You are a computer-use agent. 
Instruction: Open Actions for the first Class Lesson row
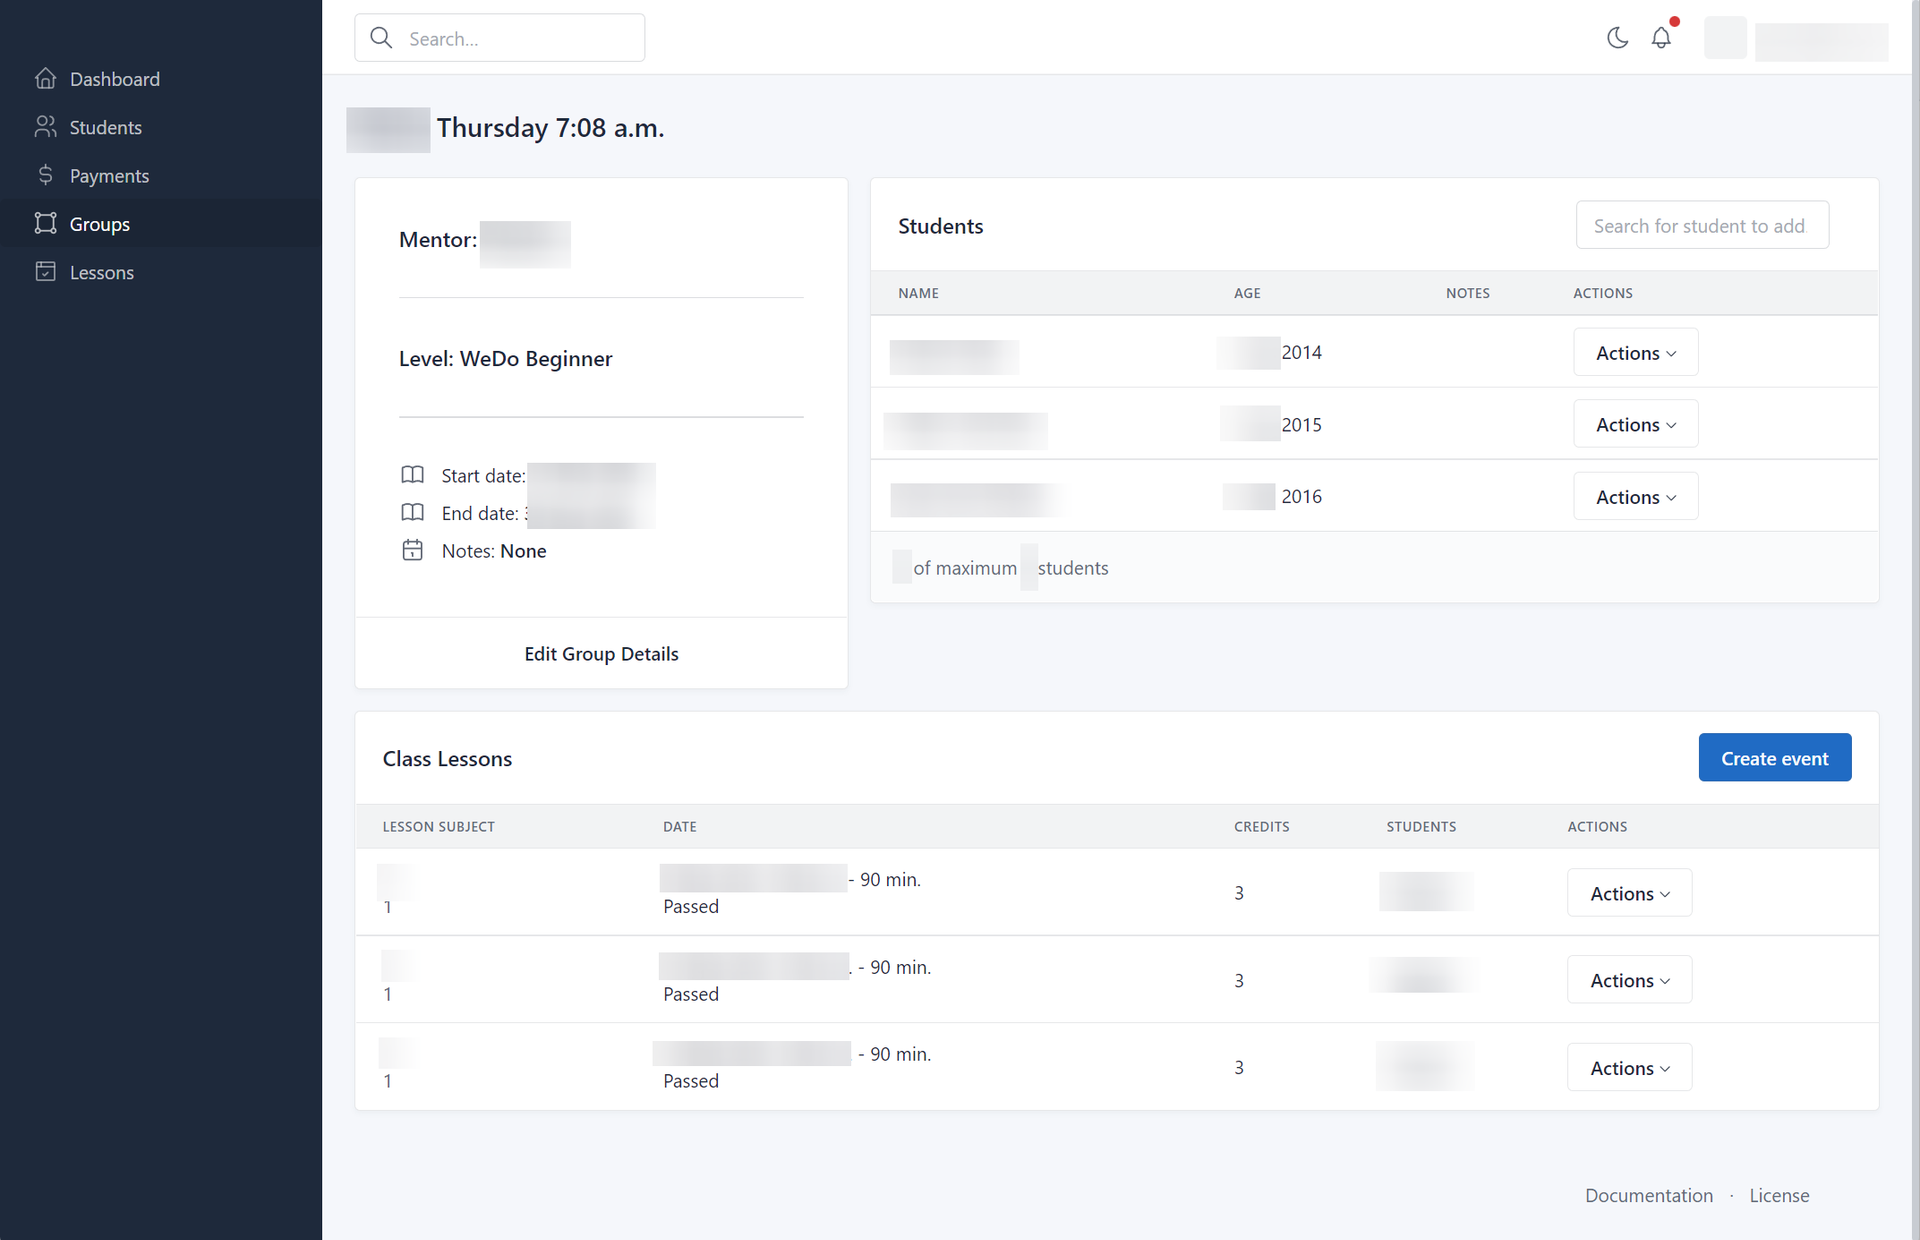(1628, 892)
